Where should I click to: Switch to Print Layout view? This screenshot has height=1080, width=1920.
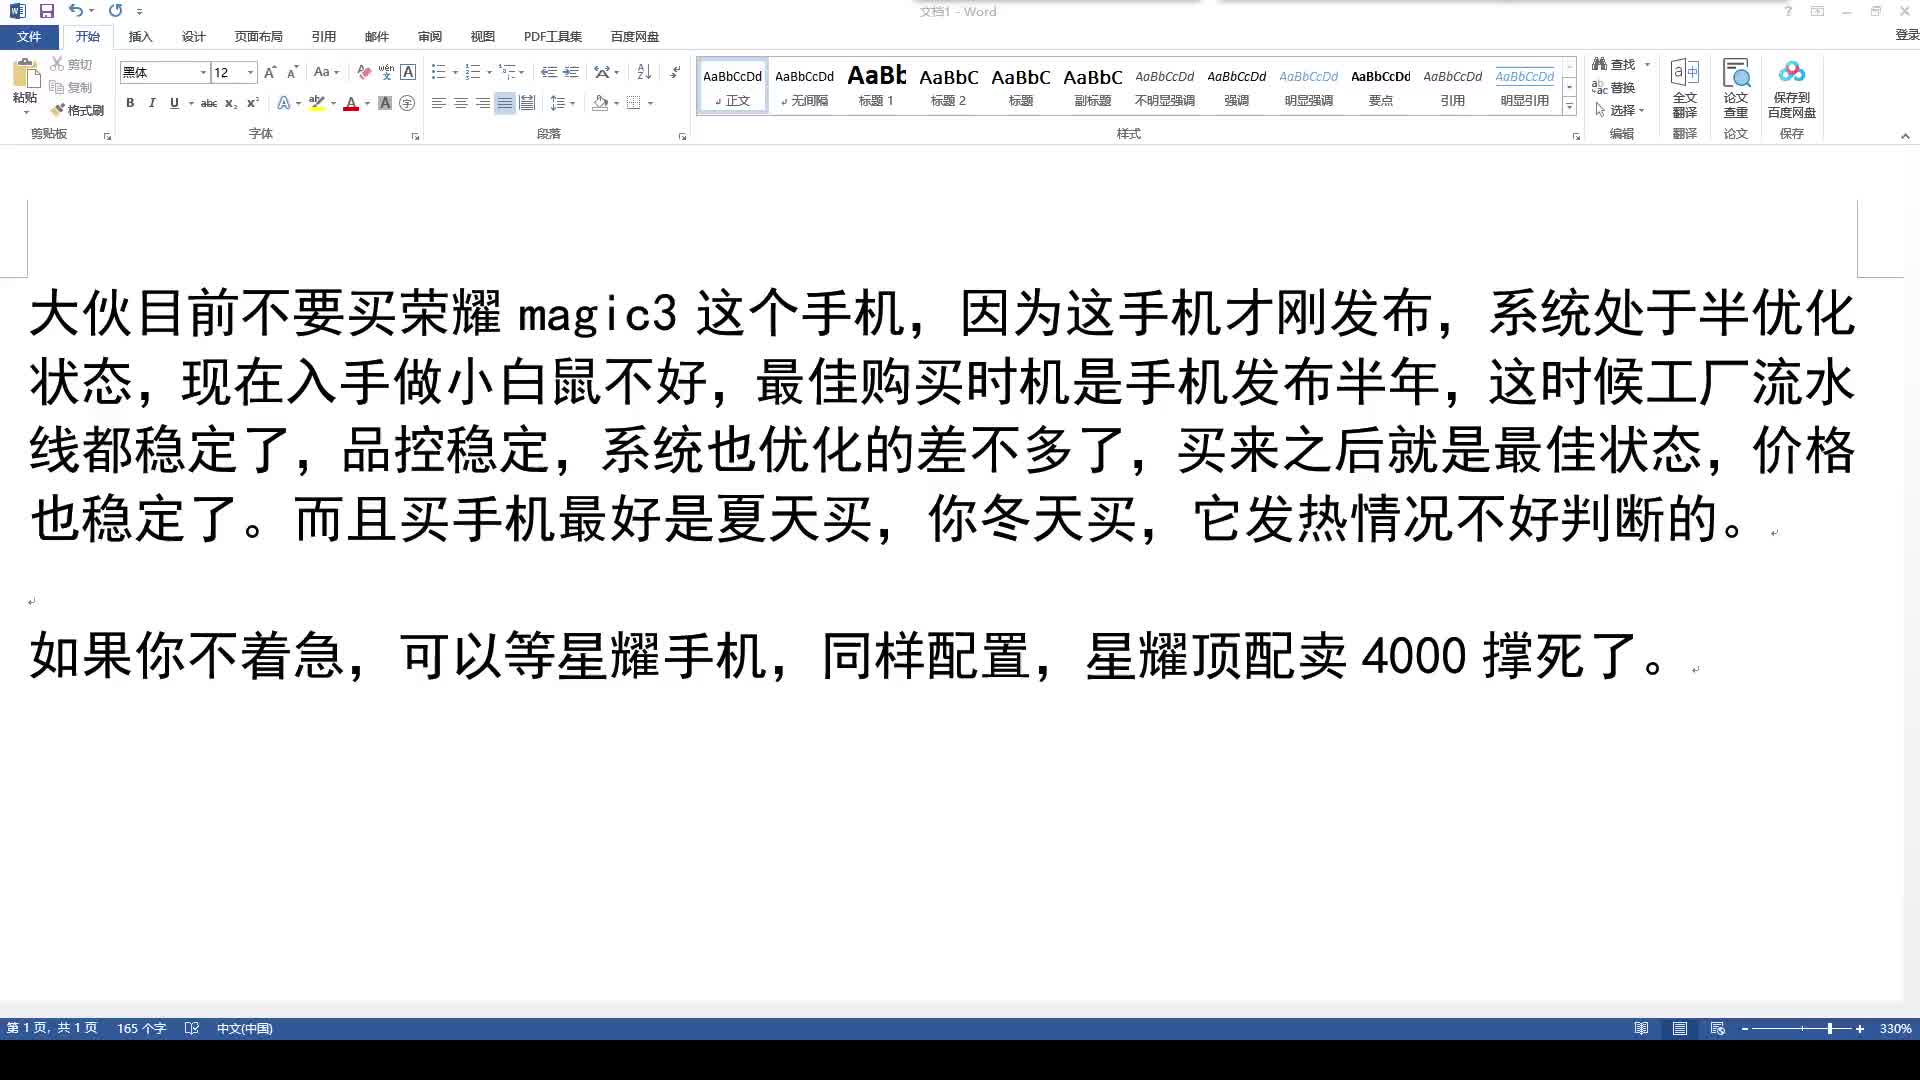pyautogui.click(x=1680, y=1028)
